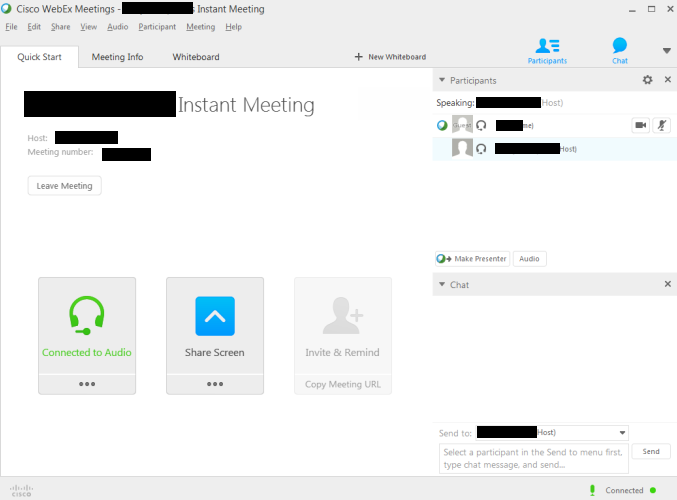Image resolution: width=677 pixels, height=500 pixels.
Task: Open the Participant menu
Action: tap(157, 27)
